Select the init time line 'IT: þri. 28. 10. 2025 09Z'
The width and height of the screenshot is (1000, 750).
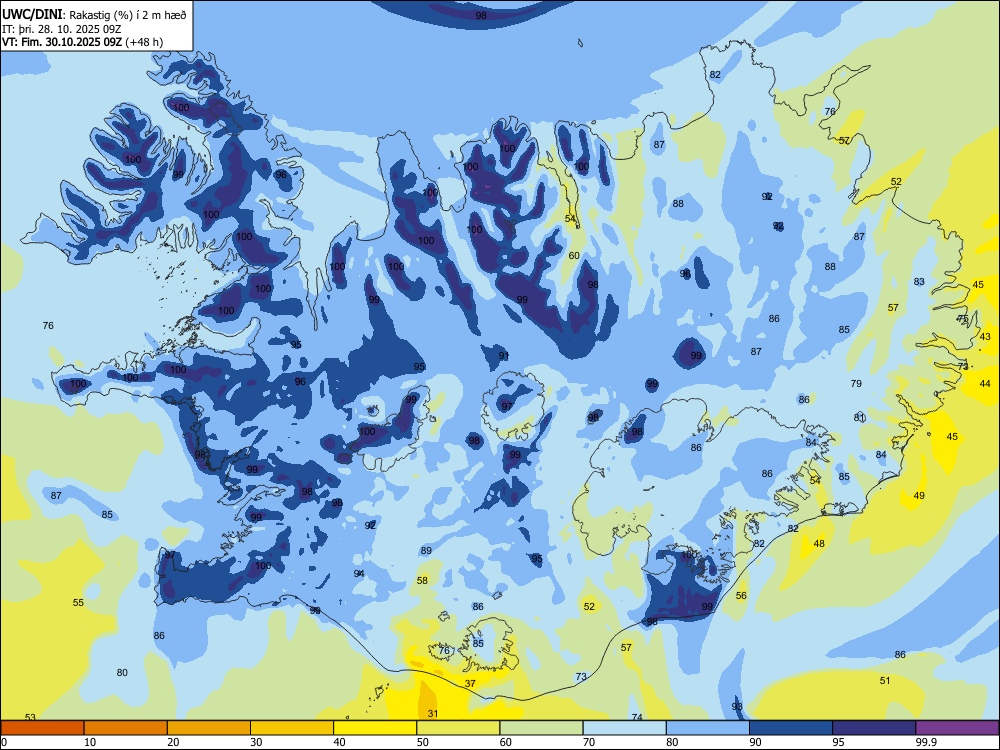[62, 29]
